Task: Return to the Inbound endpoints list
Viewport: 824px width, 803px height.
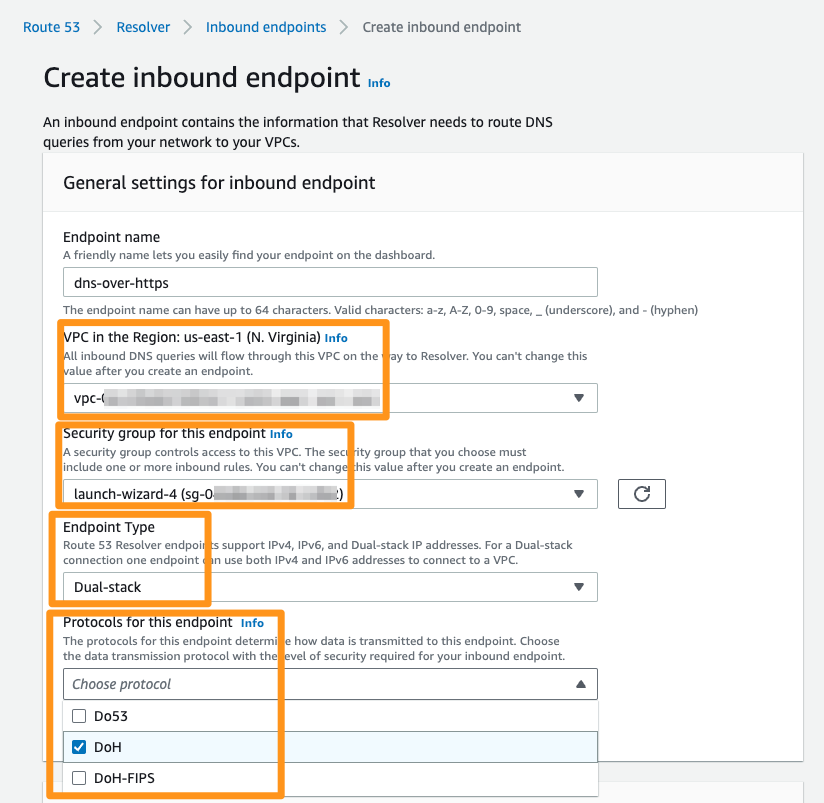Action: 265,27
